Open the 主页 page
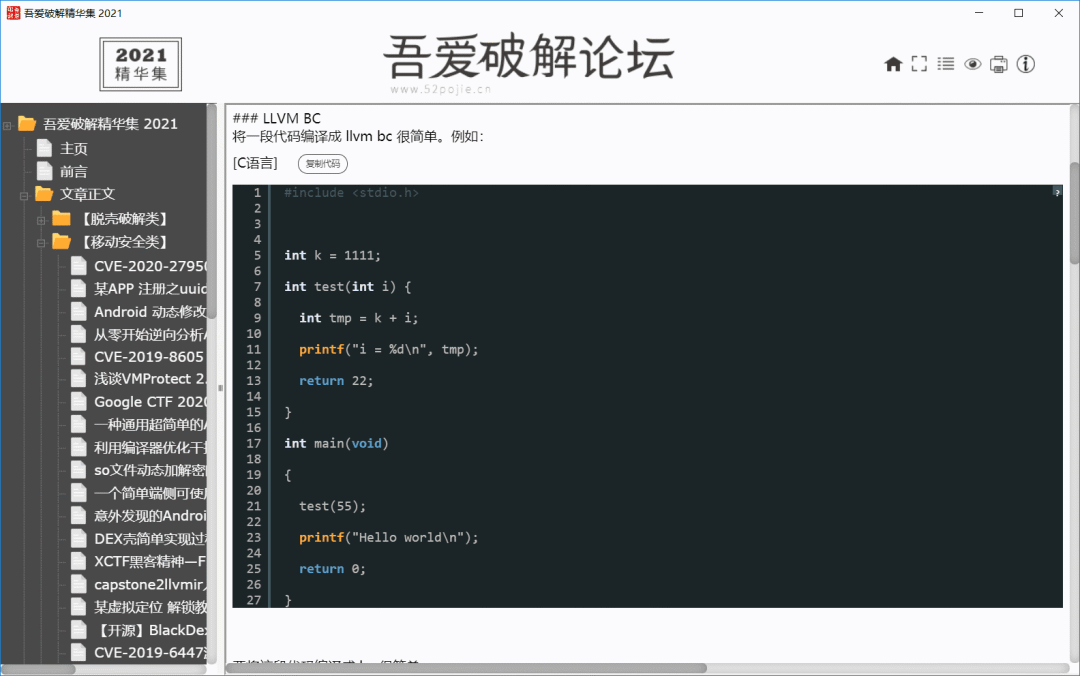The height and width of the screenshot is (676, 1080). coord(74,148)
